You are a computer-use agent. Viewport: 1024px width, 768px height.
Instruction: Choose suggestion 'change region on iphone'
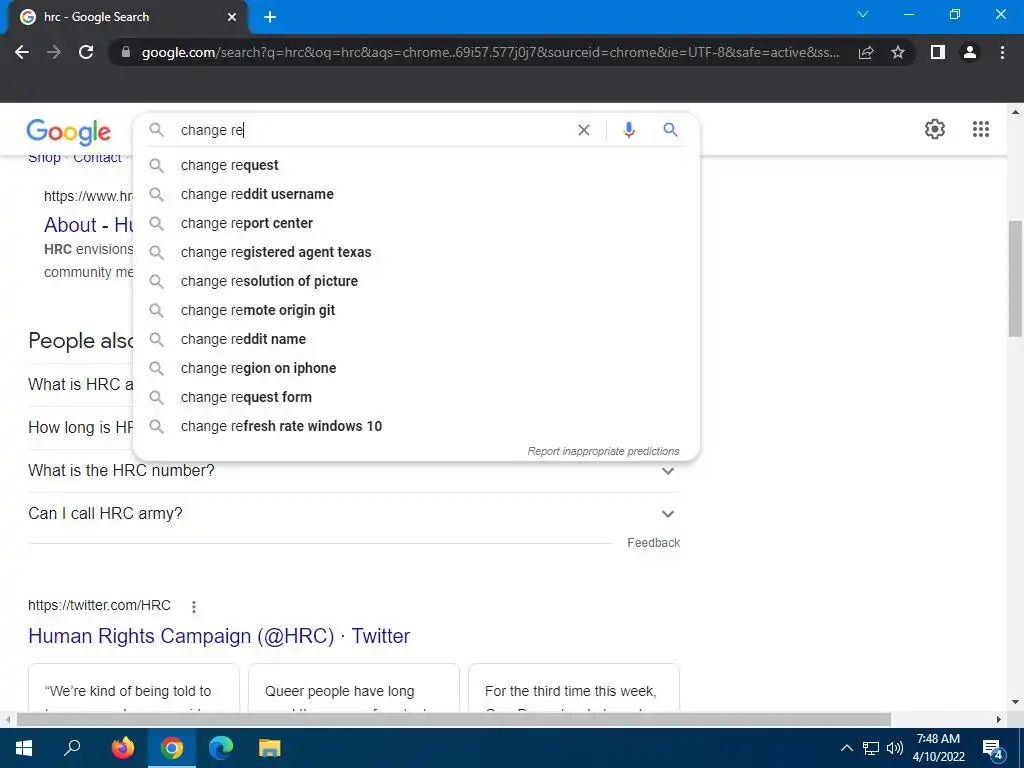pos(416,368)
